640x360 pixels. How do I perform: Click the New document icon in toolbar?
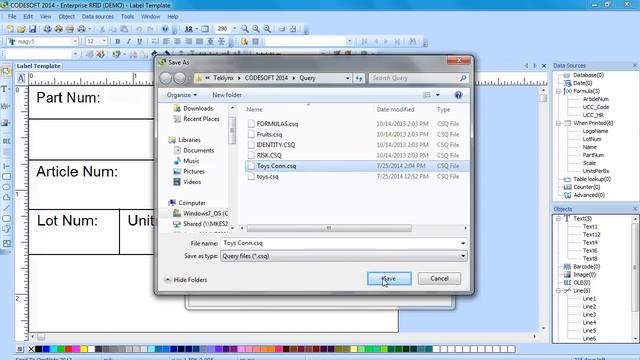pyautogui.click(x=10, y=29)
